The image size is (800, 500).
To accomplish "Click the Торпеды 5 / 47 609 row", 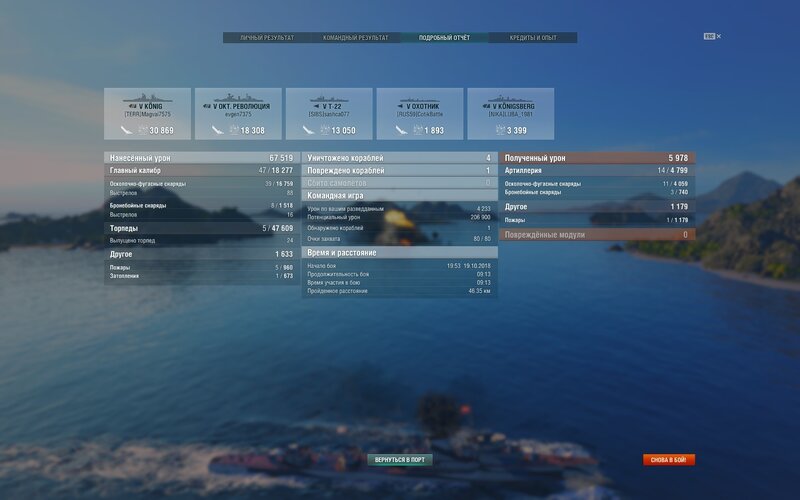I will tap(202, 228).
